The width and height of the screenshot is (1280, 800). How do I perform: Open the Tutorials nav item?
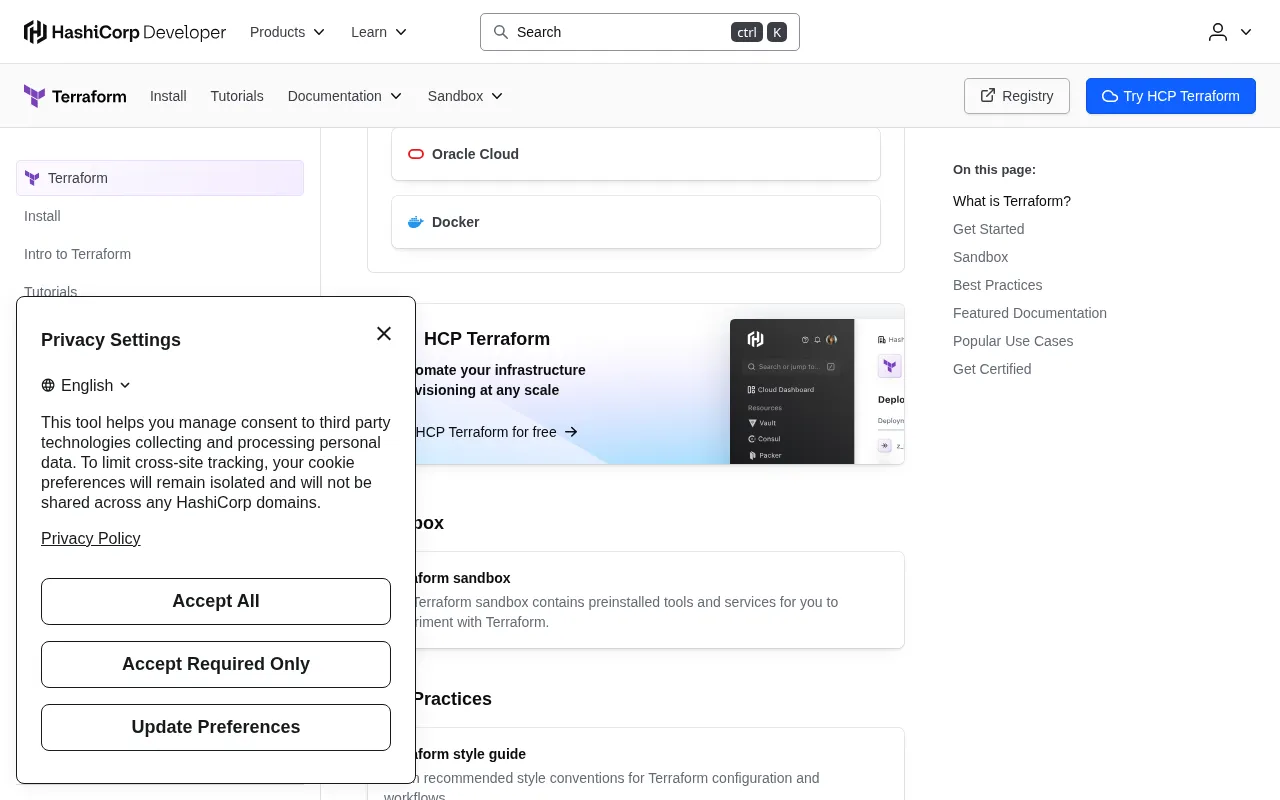point(237,96)
